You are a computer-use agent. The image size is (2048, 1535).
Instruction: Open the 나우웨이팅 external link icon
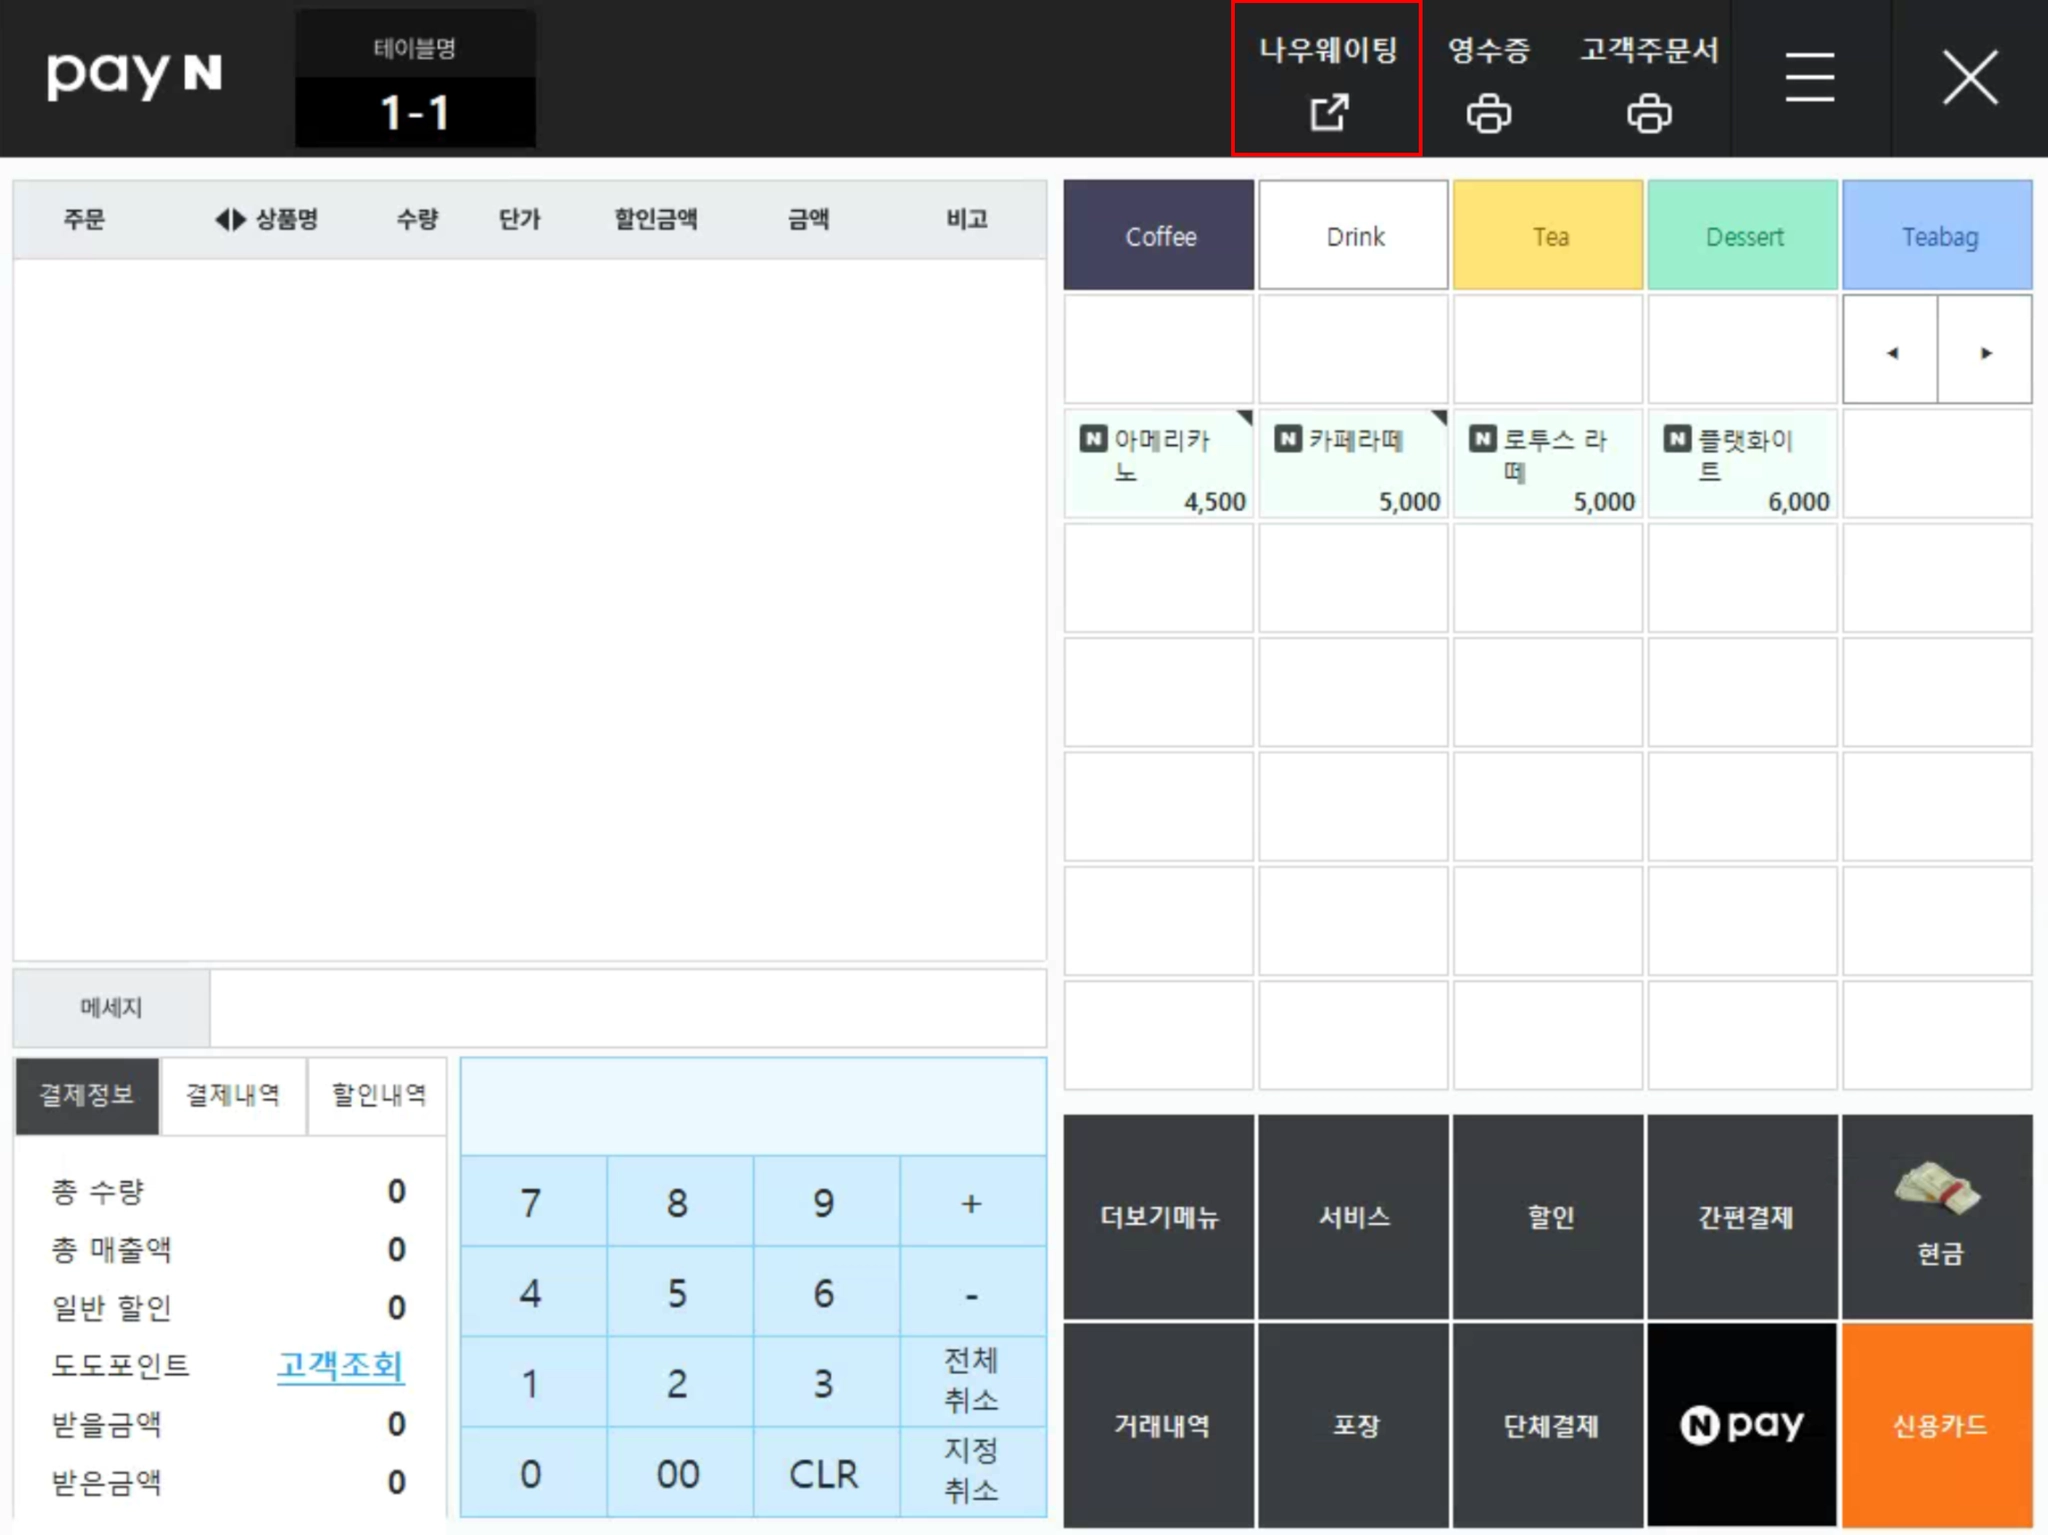[1329, 112]
